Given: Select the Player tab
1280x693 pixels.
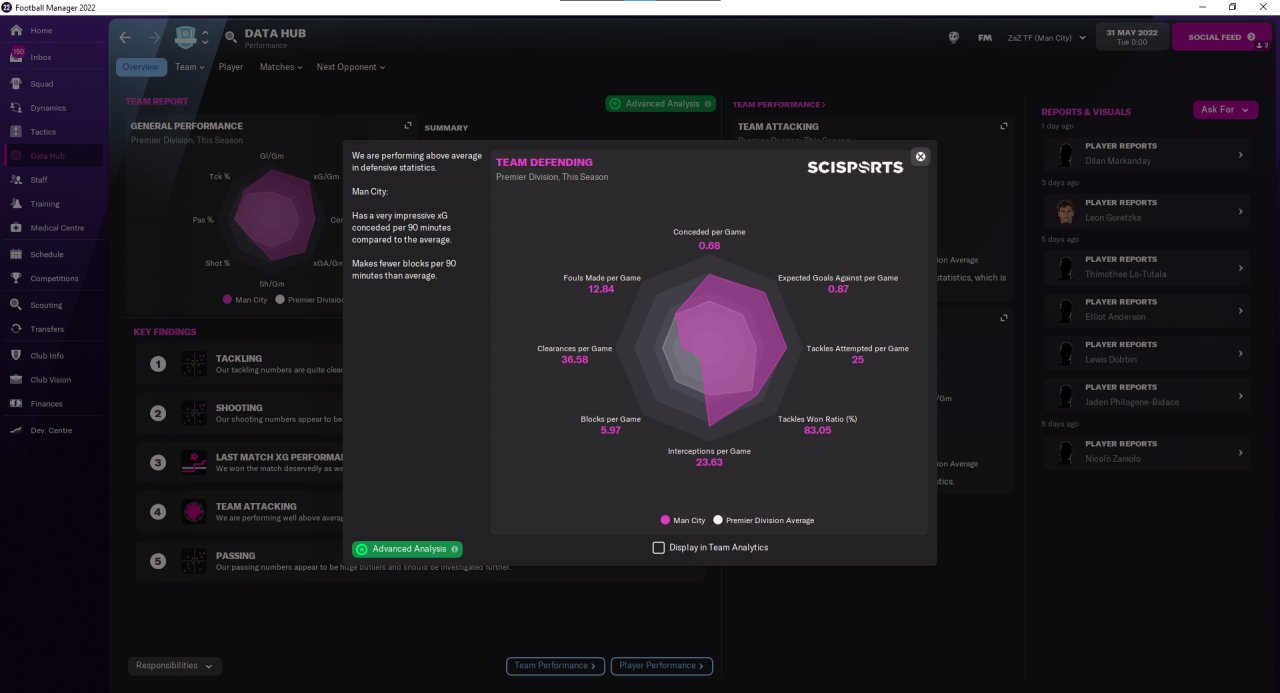Looking at the screenshot, I should coord(231,67).
